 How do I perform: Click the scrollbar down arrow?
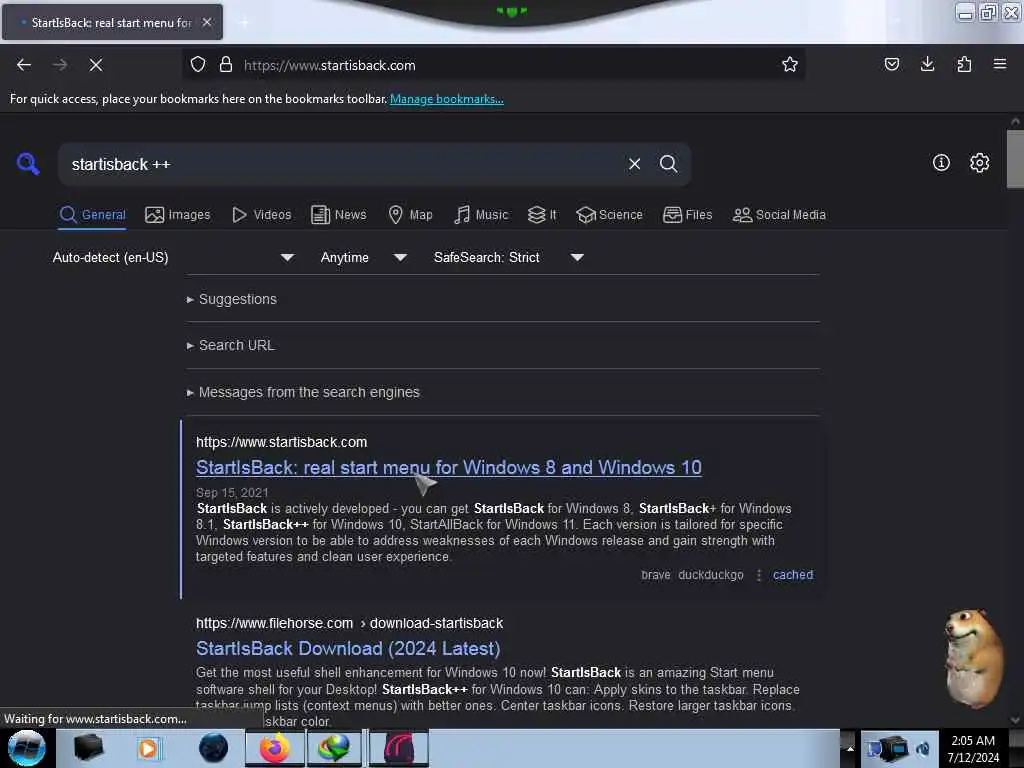1015,720
